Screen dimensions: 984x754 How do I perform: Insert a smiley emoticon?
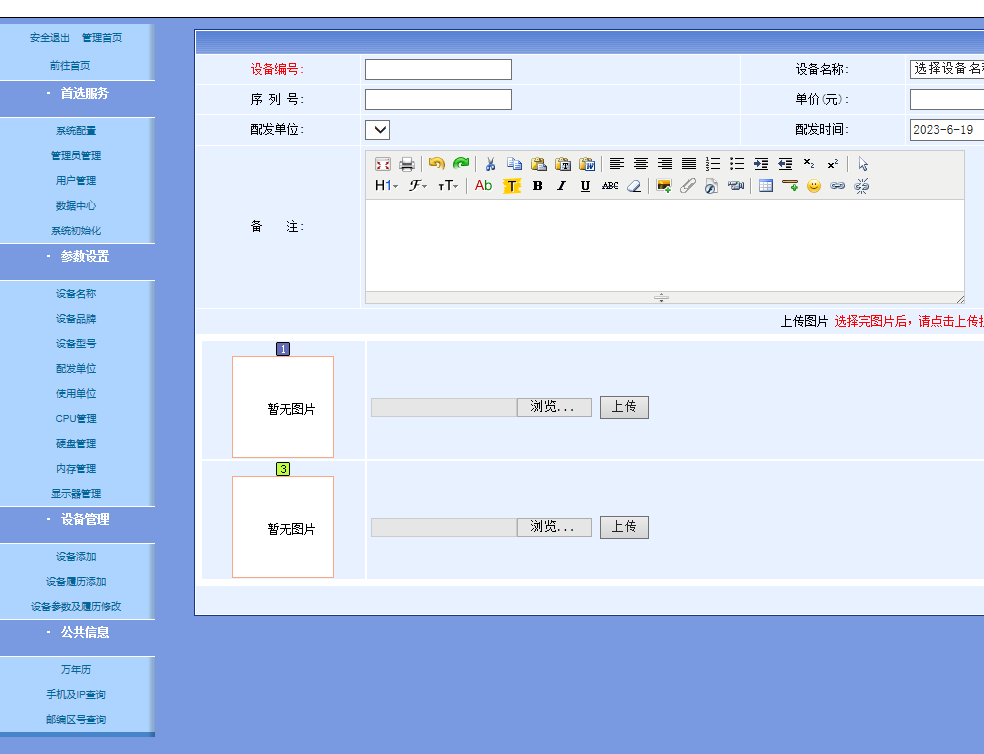(x=814, y=186)
